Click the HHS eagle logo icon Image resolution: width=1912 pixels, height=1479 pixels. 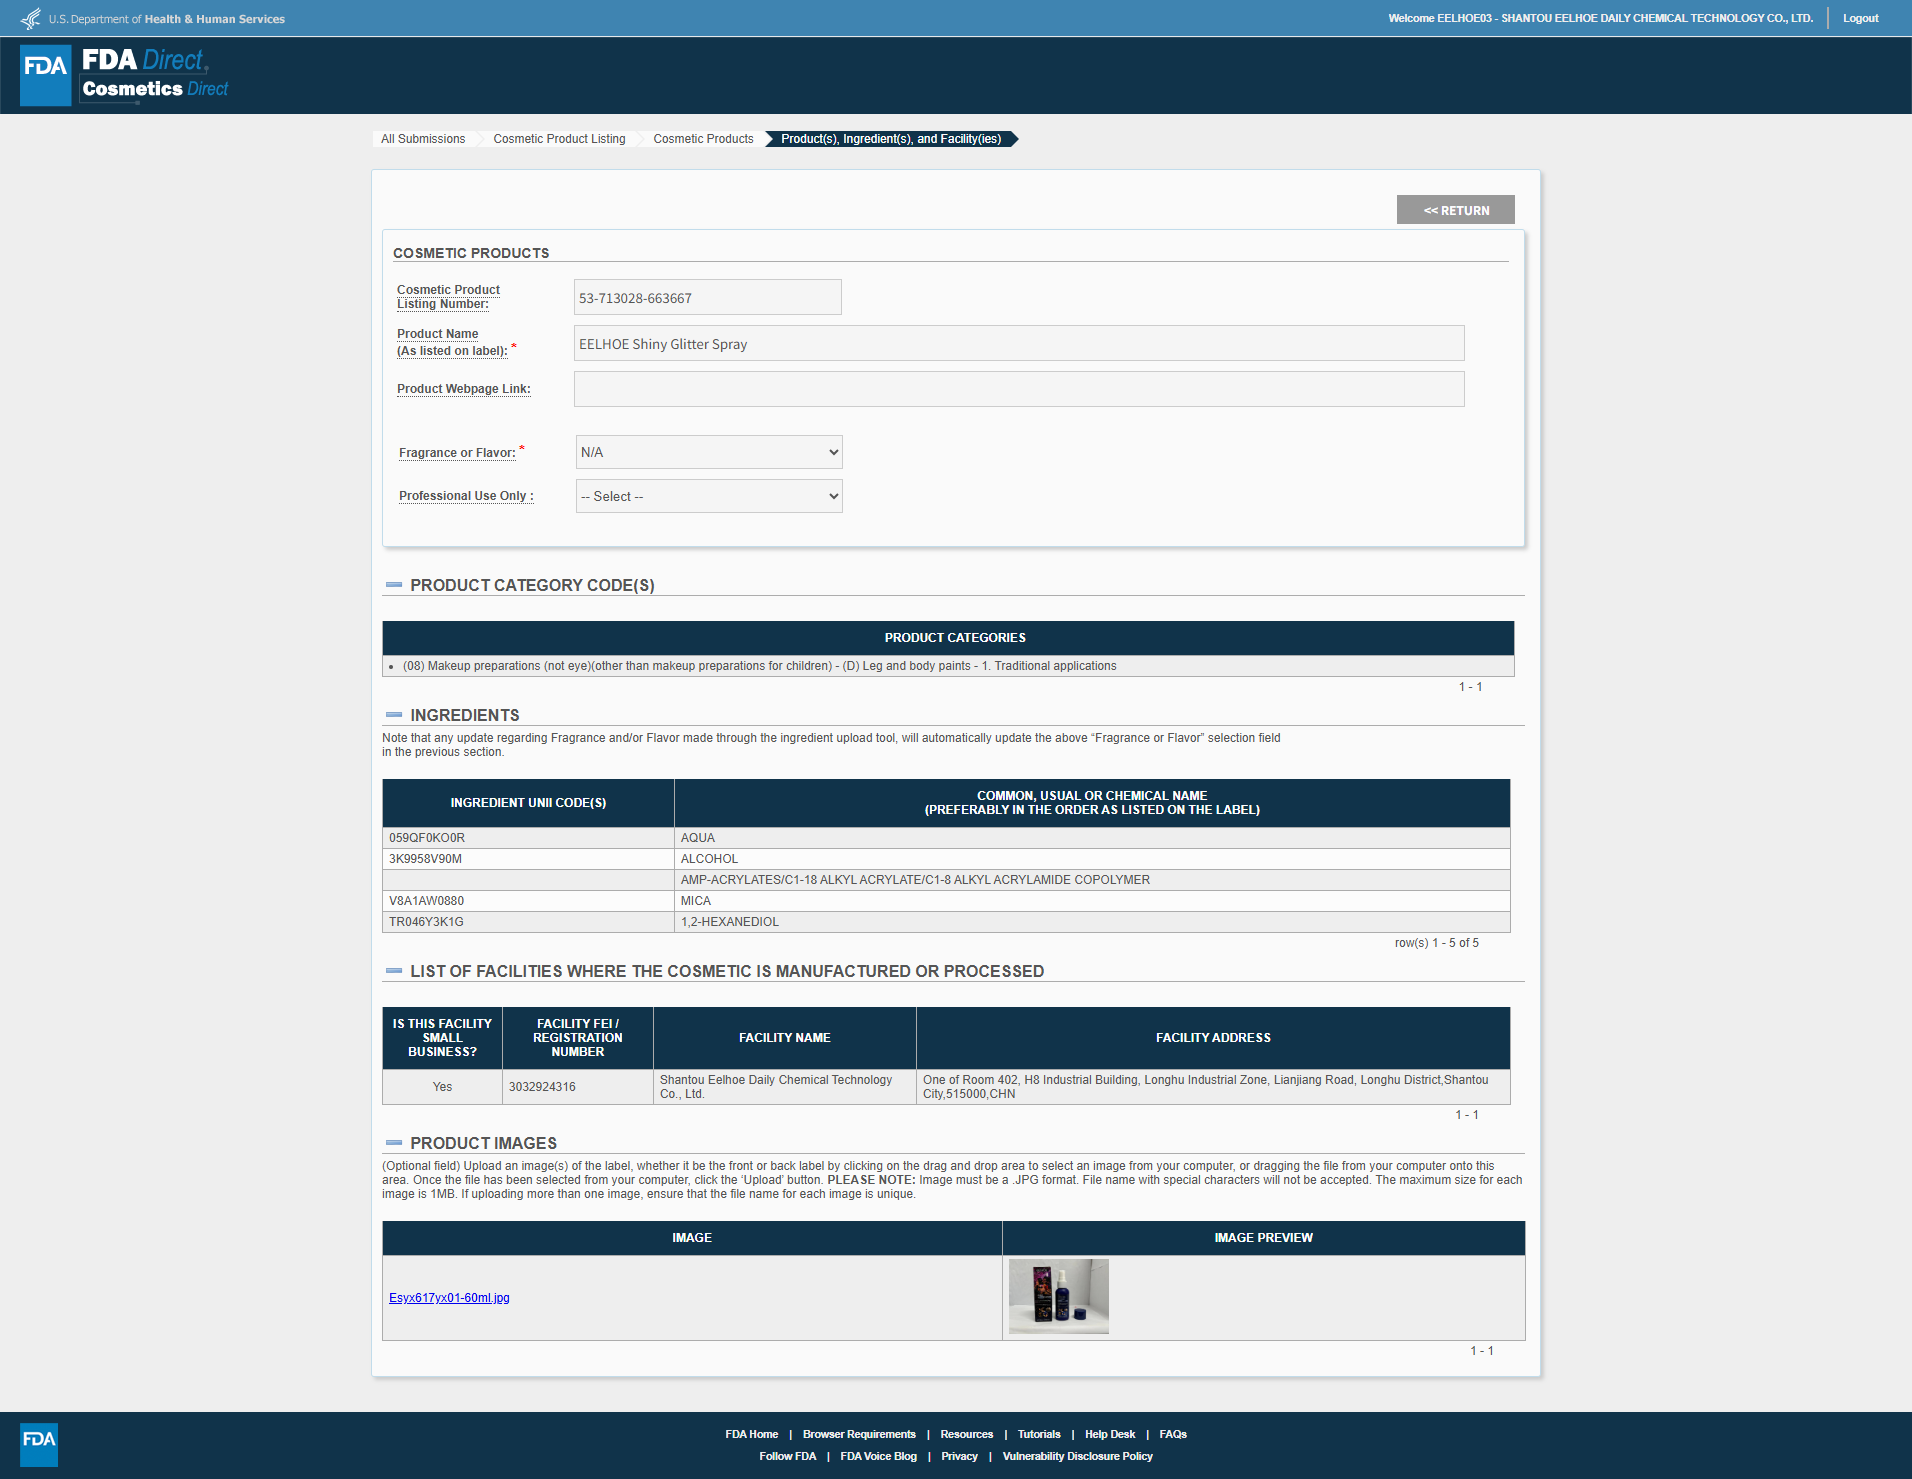31,19
